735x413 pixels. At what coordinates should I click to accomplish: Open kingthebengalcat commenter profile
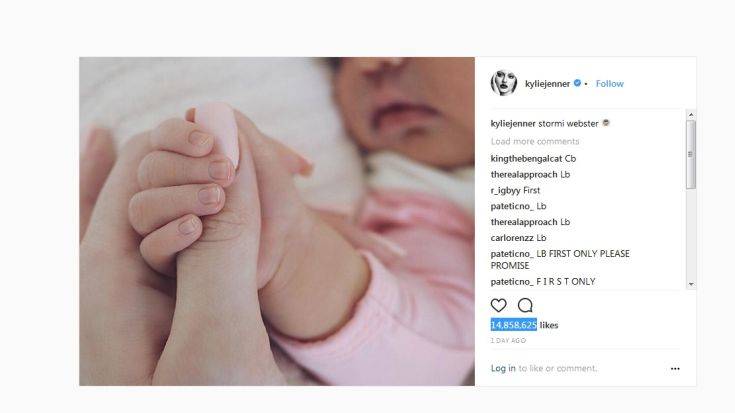point(526,158)
